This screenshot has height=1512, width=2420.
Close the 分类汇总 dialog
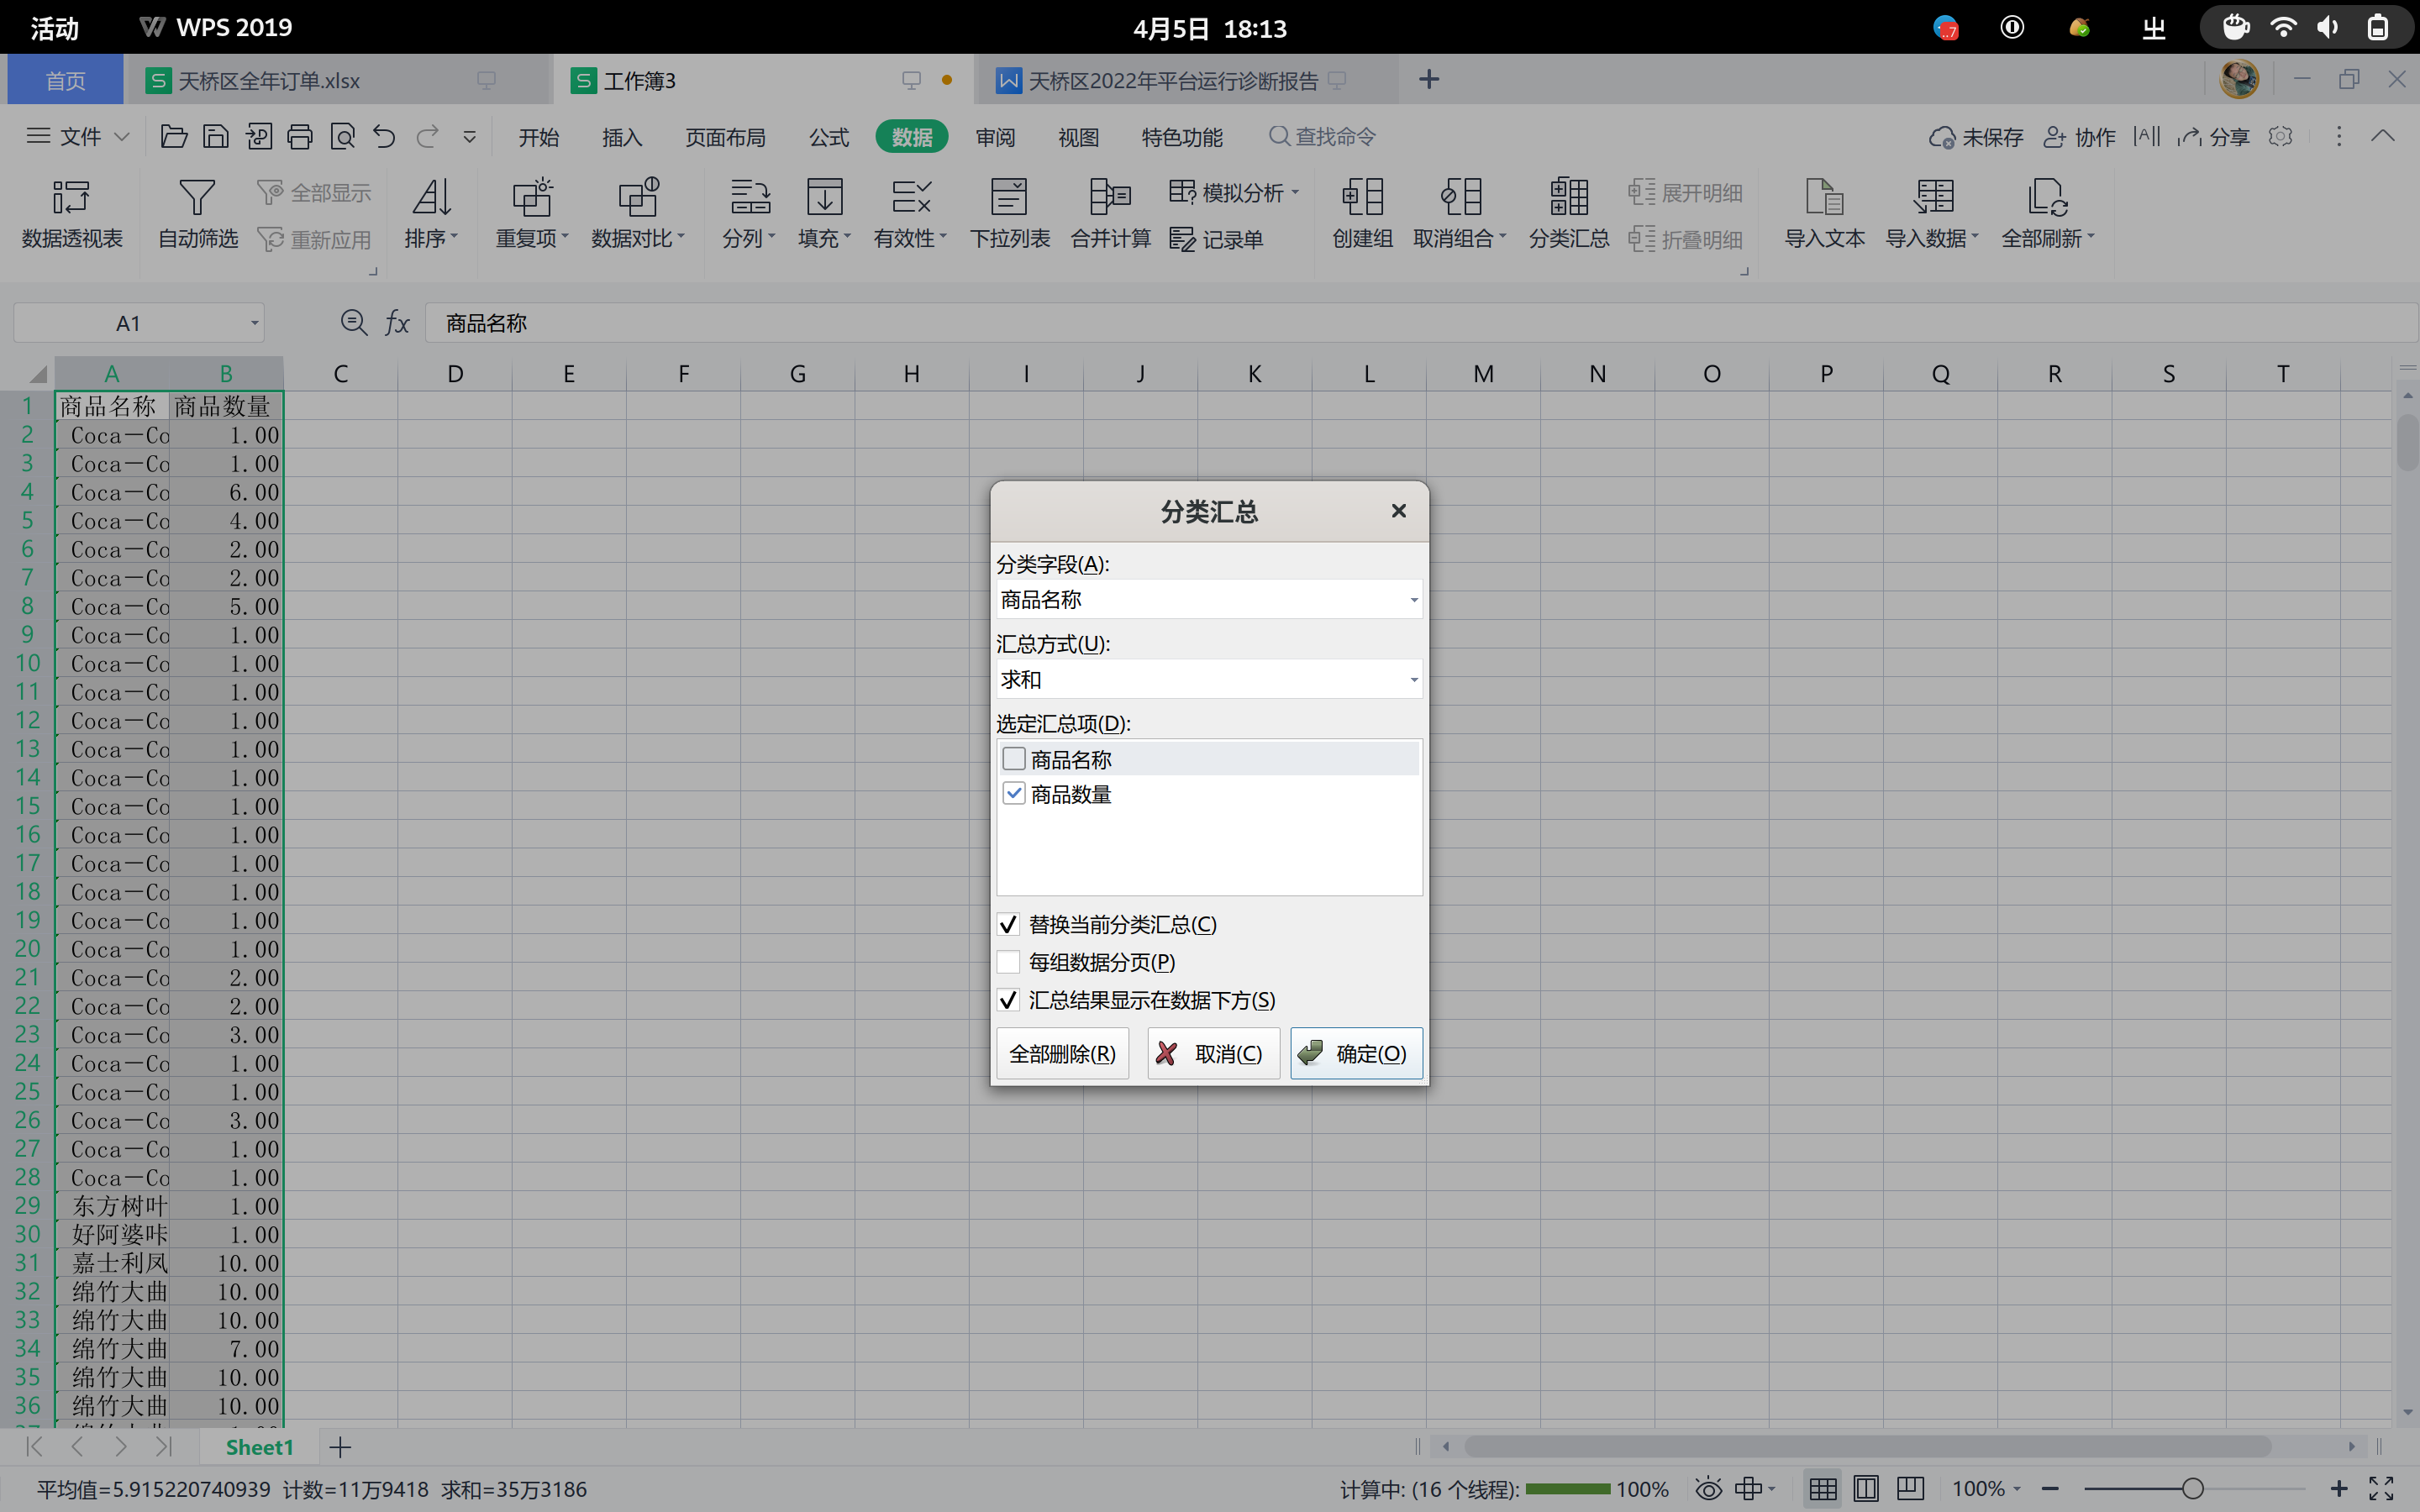click(1398, 511)
